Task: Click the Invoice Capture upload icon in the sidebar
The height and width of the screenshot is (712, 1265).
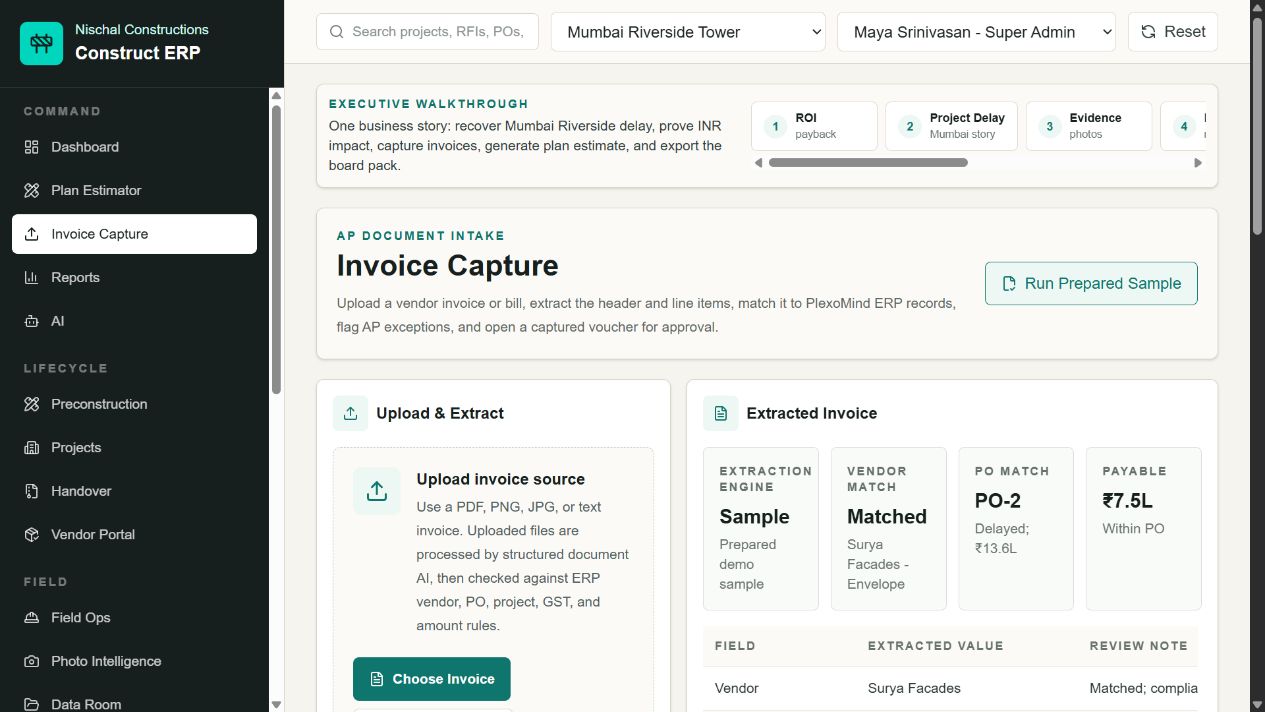Action: (x=31, y=234)
